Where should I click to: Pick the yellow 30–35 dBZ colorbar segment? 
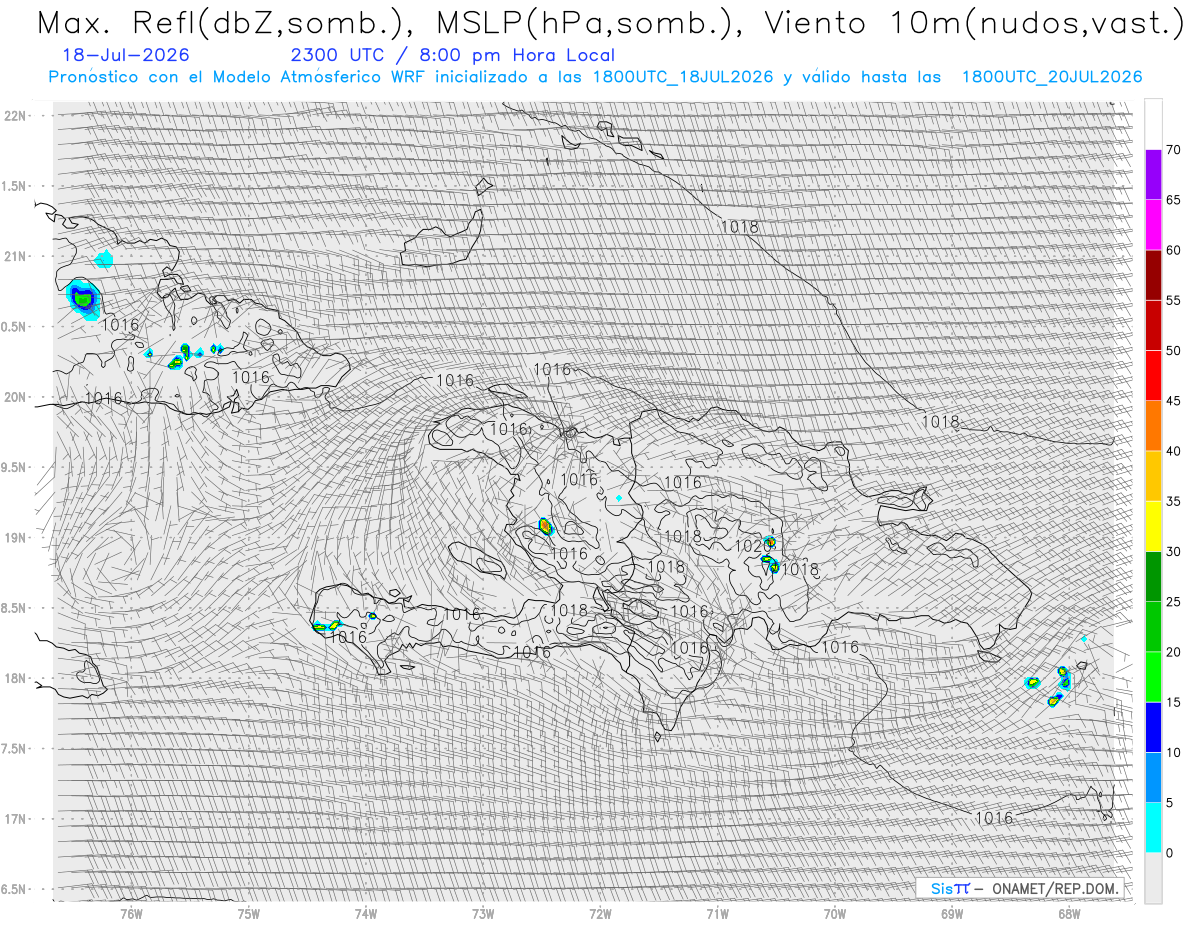pos(1153,526)
